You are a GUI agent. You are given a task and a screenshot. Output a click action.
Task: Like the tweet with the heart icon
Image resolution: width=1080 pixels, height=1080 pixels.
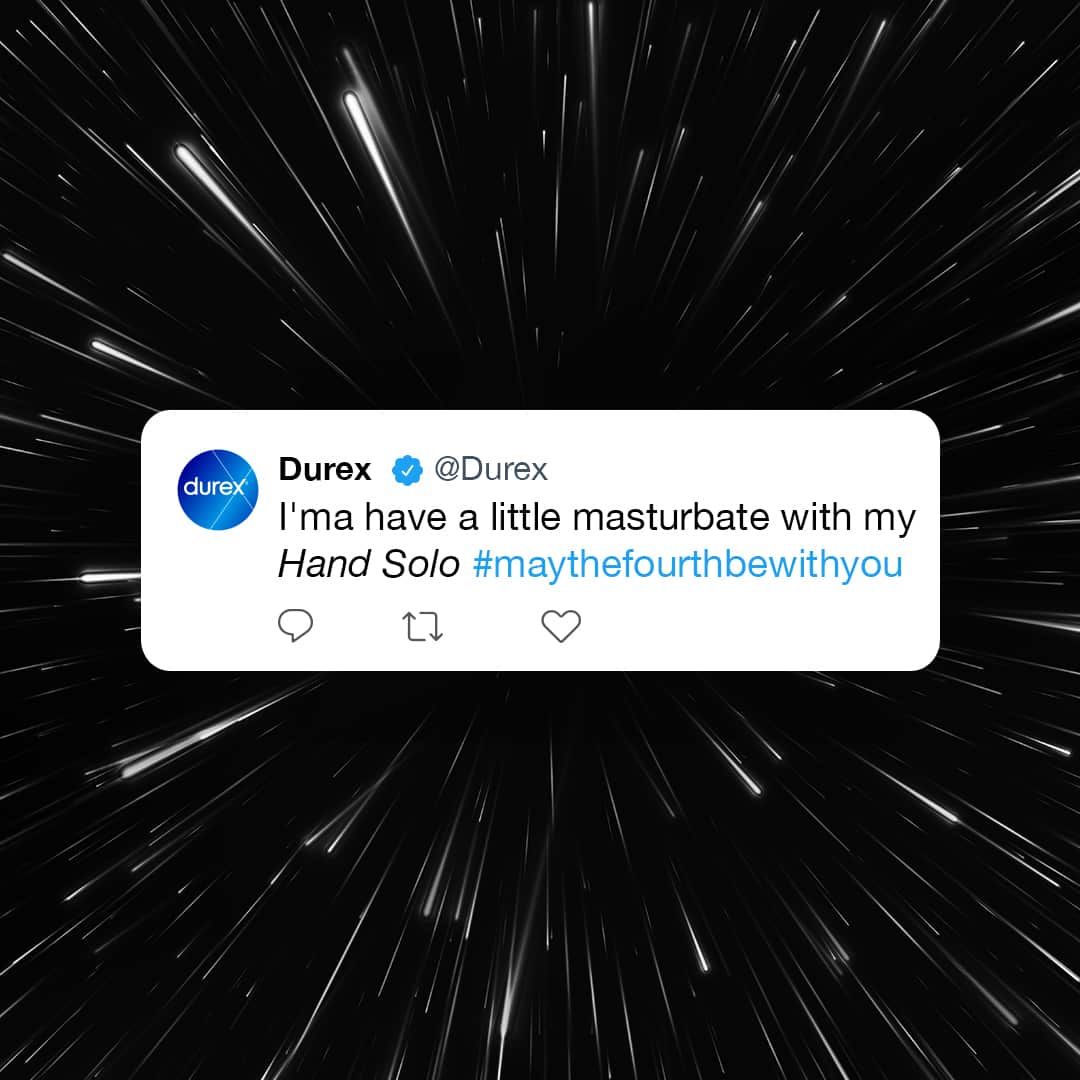coord(561,626)
